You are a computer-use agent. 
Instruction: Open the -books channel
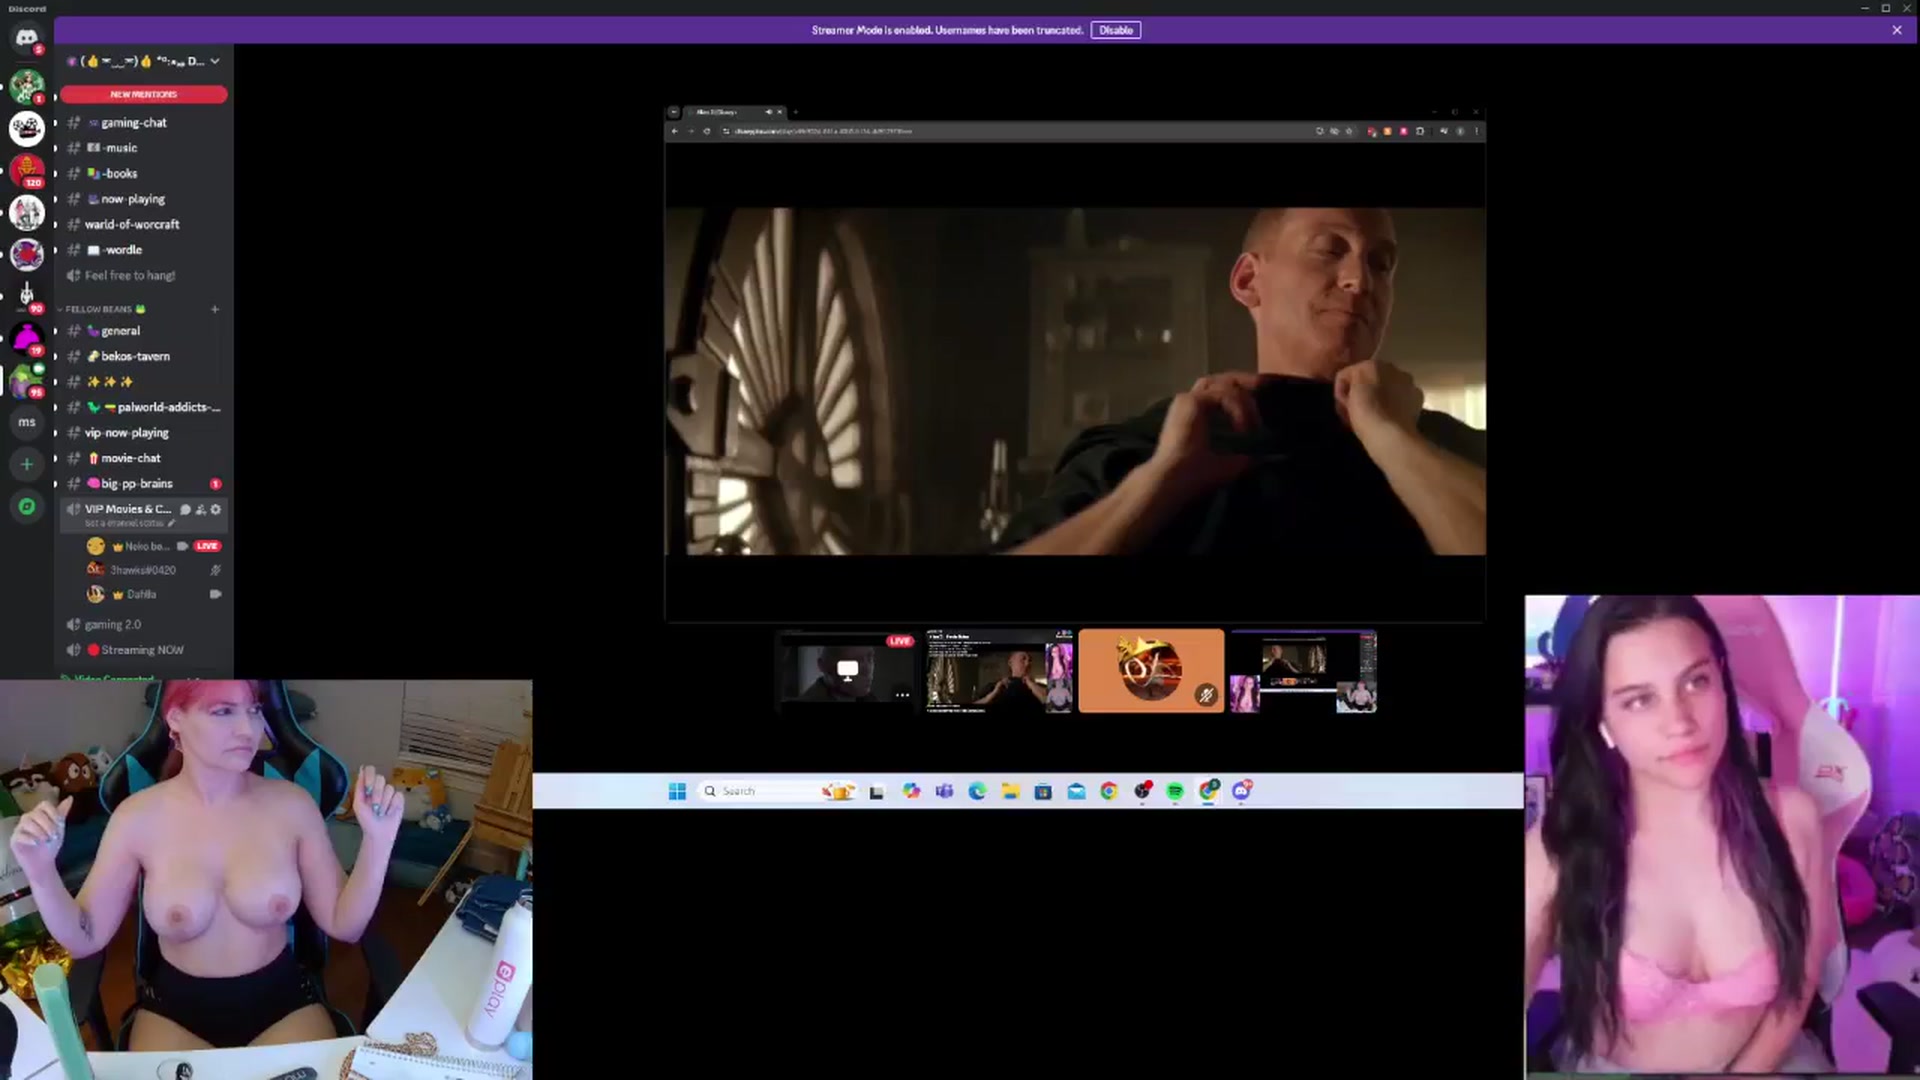144,174
